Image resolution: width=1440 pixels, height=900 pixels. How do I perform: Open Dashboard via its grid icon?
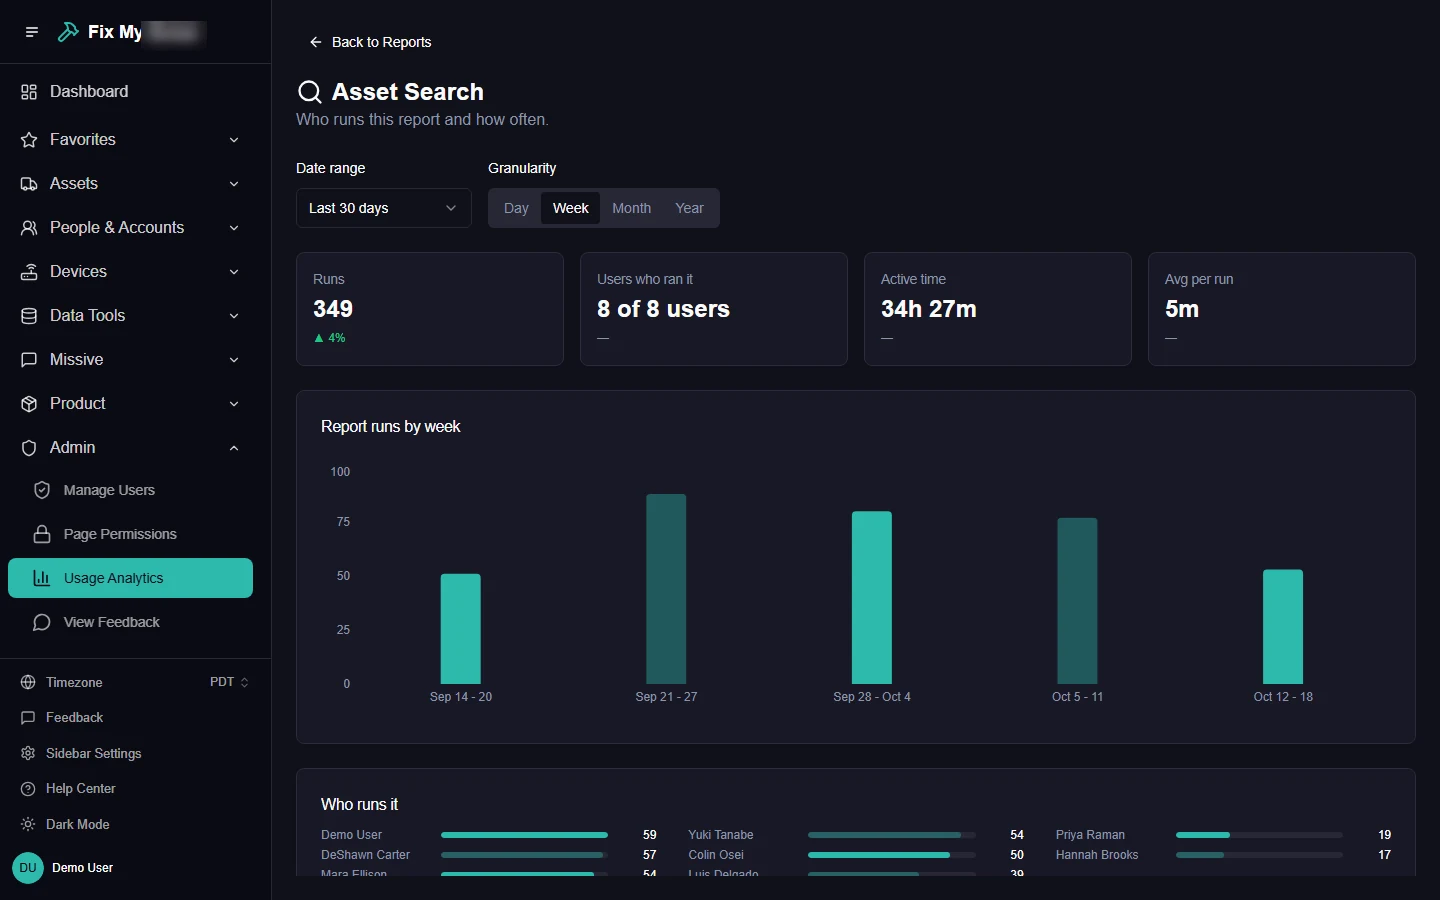(29, 92)
